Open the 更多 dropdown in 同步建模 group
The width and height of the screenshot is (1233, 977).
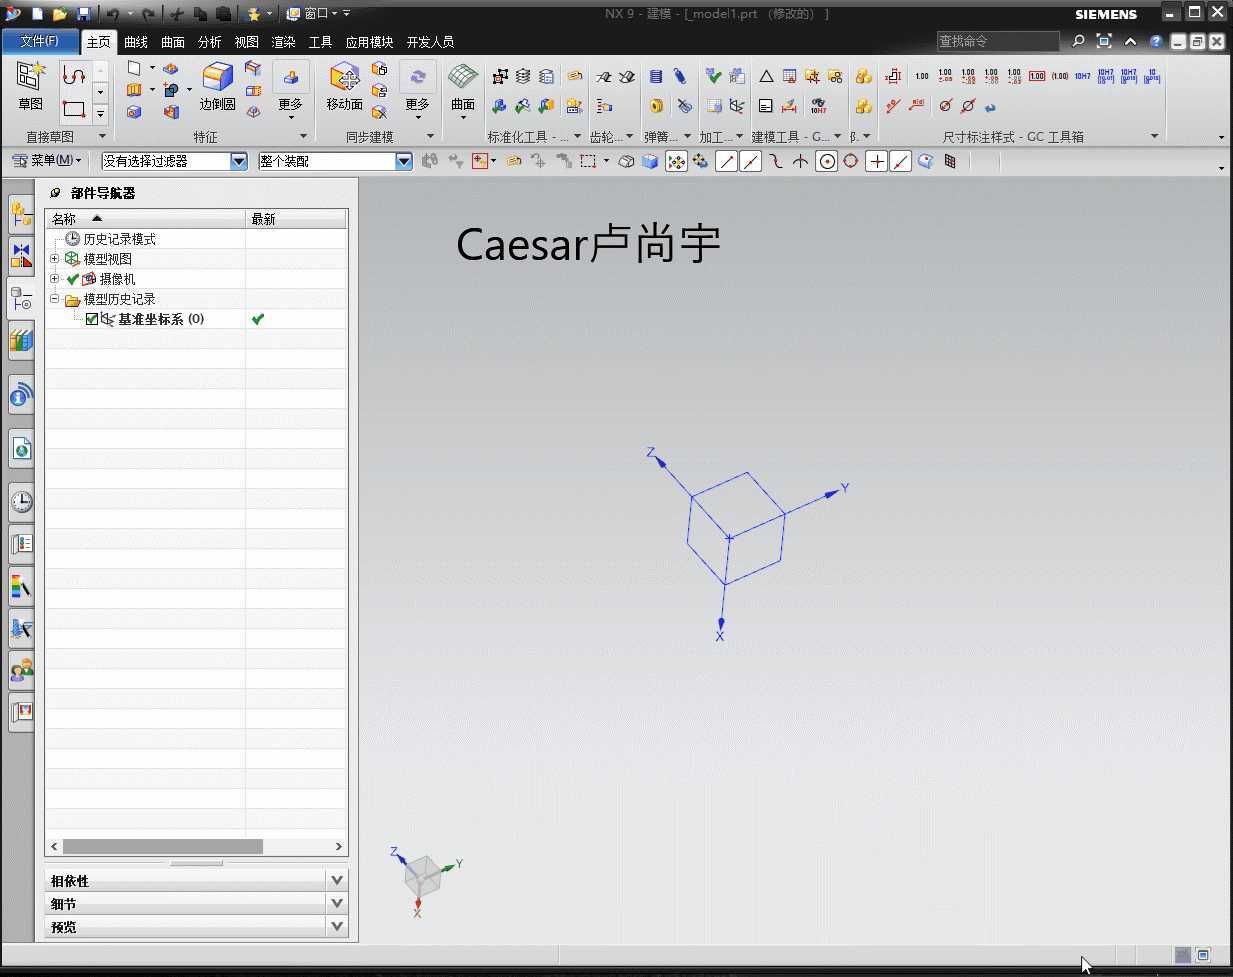(x=417, y=90)
